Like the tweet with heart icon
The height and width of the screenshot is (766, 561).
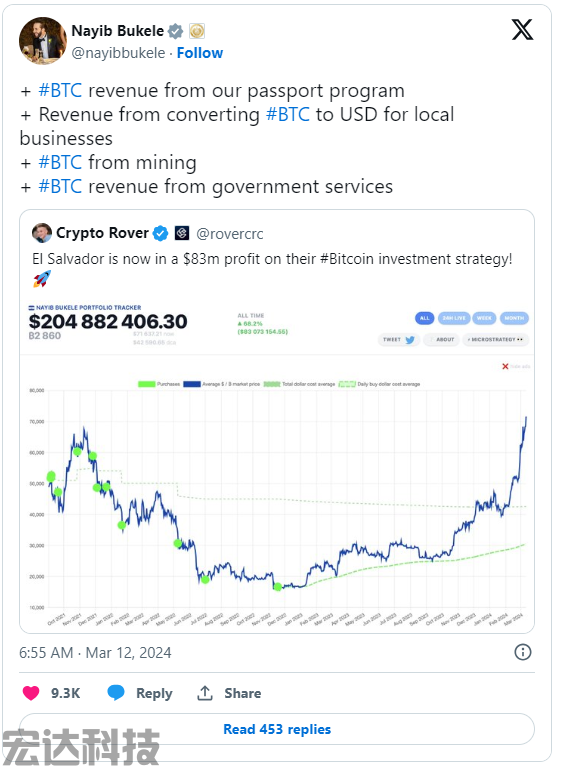point(31,693)
